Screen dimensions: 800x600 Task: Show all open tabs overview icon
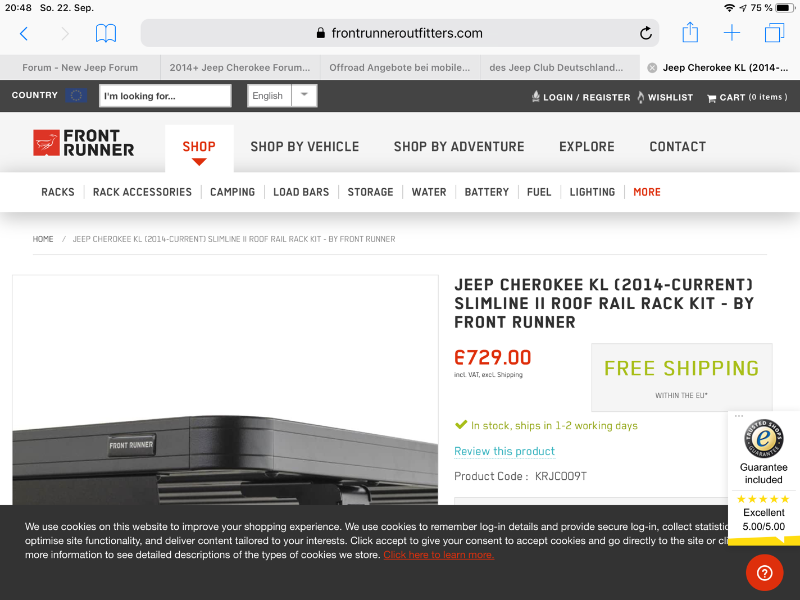tap(774, 33)
